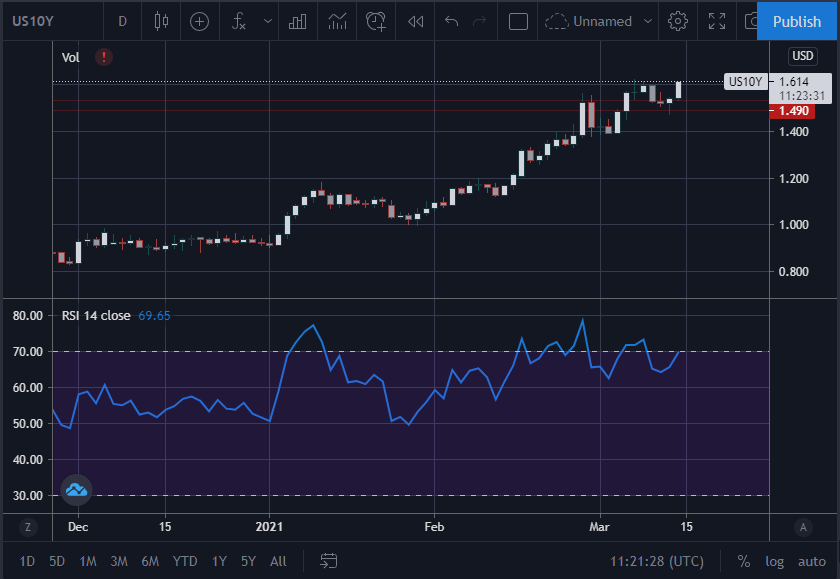Change the D interval selector

[x=123, y=21]
